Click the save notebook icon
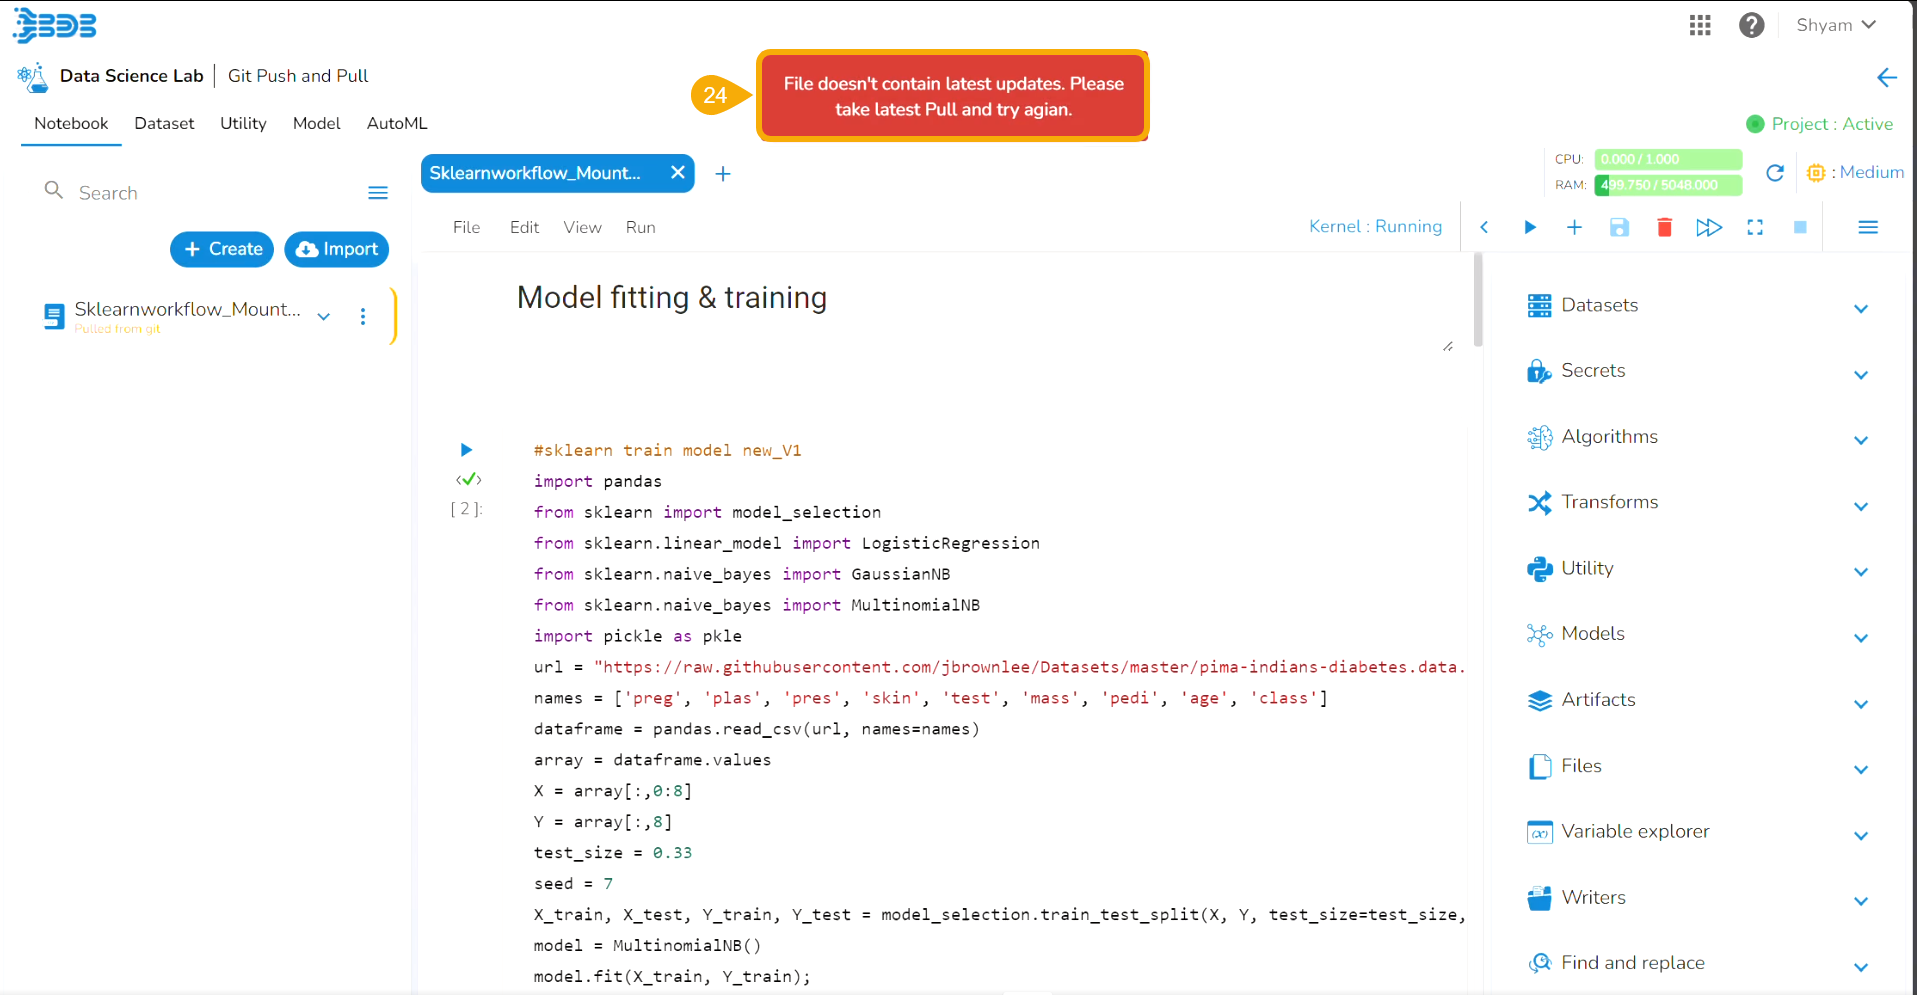The height and width of the screenshot is (995, 1917). coord(1619,227)
